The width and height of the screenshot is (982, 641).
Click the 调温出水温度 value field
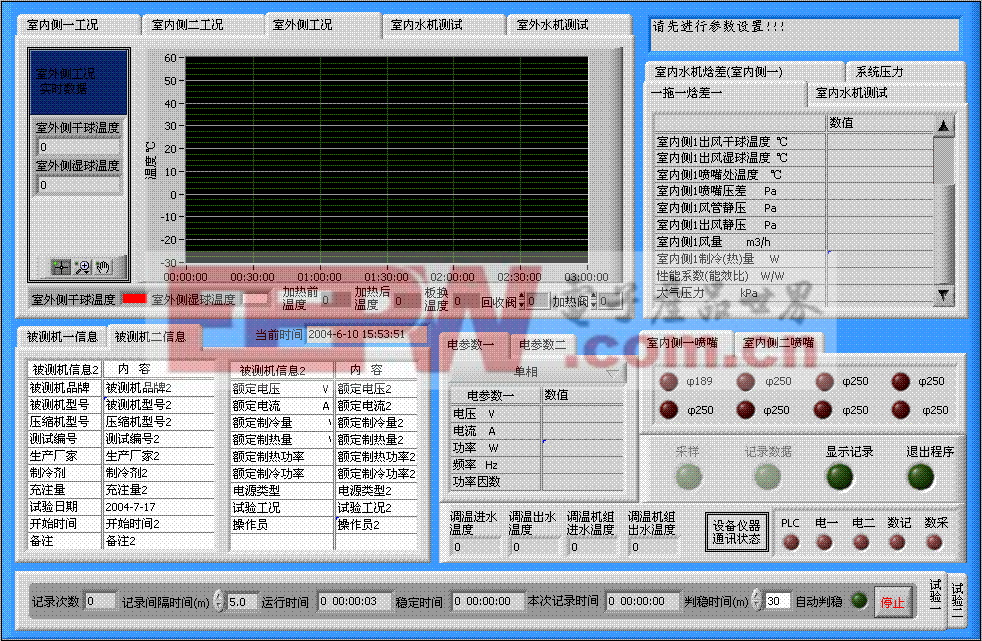[533, 546]
